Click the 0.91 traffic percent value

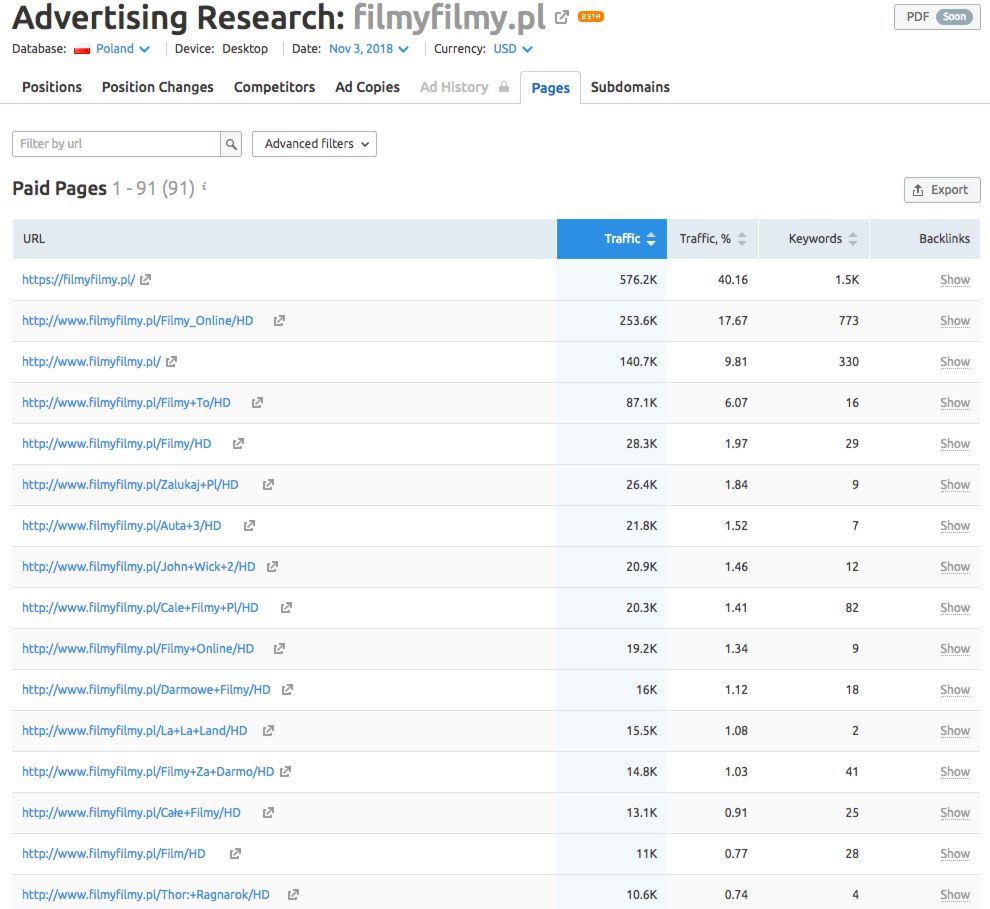pos(736,813)
